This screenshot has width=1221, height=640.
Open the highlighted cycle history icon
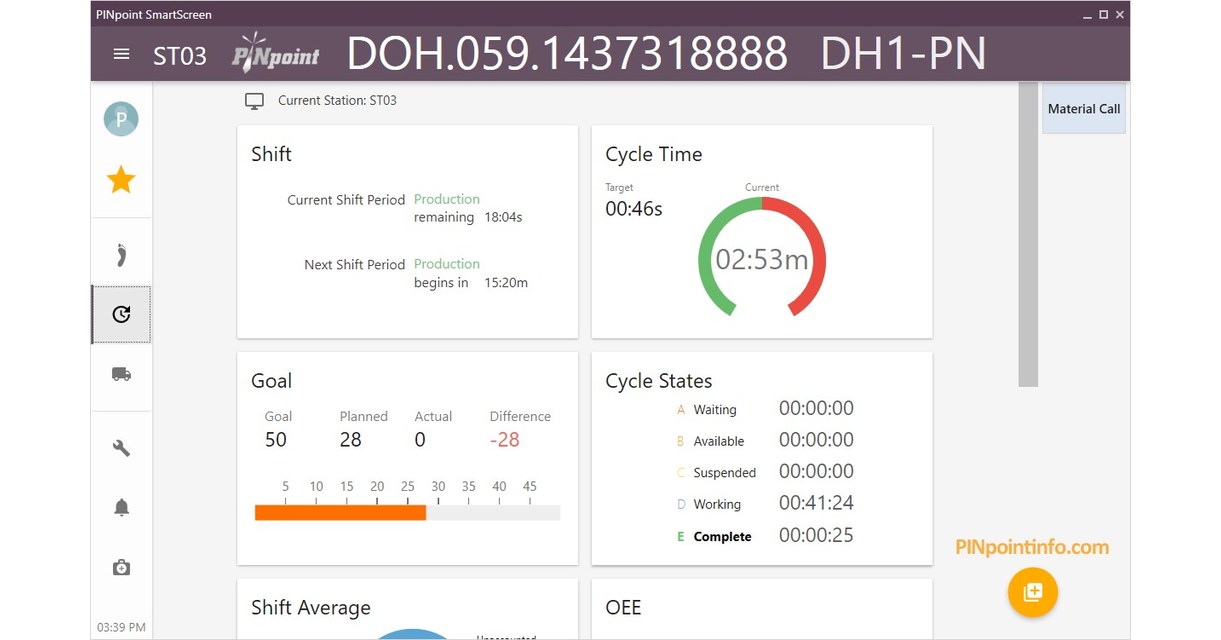(120, 314)
